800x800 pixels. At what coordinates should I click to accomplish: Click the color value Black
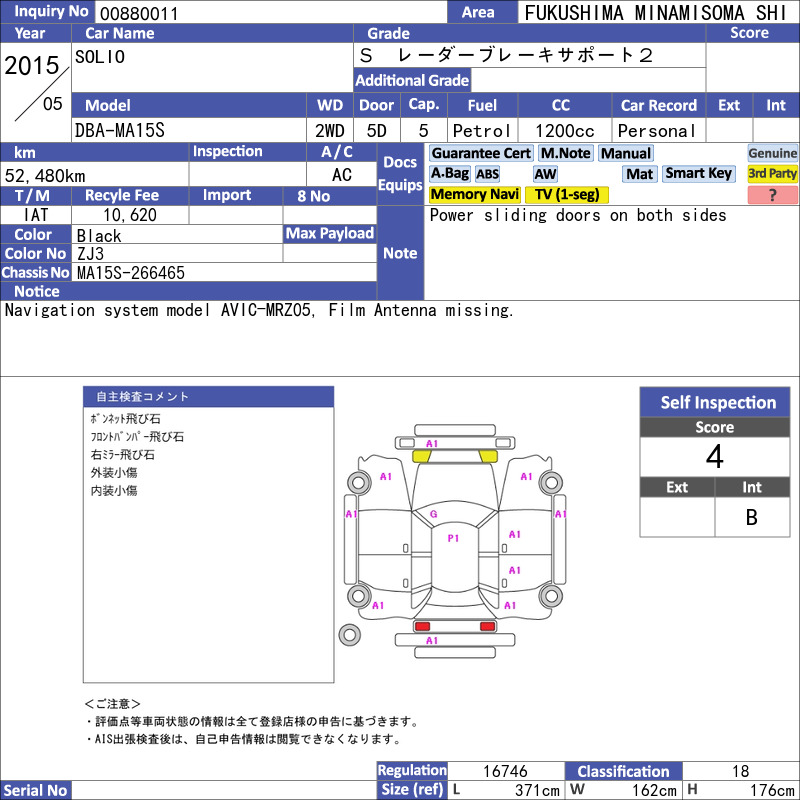point(99,236)
